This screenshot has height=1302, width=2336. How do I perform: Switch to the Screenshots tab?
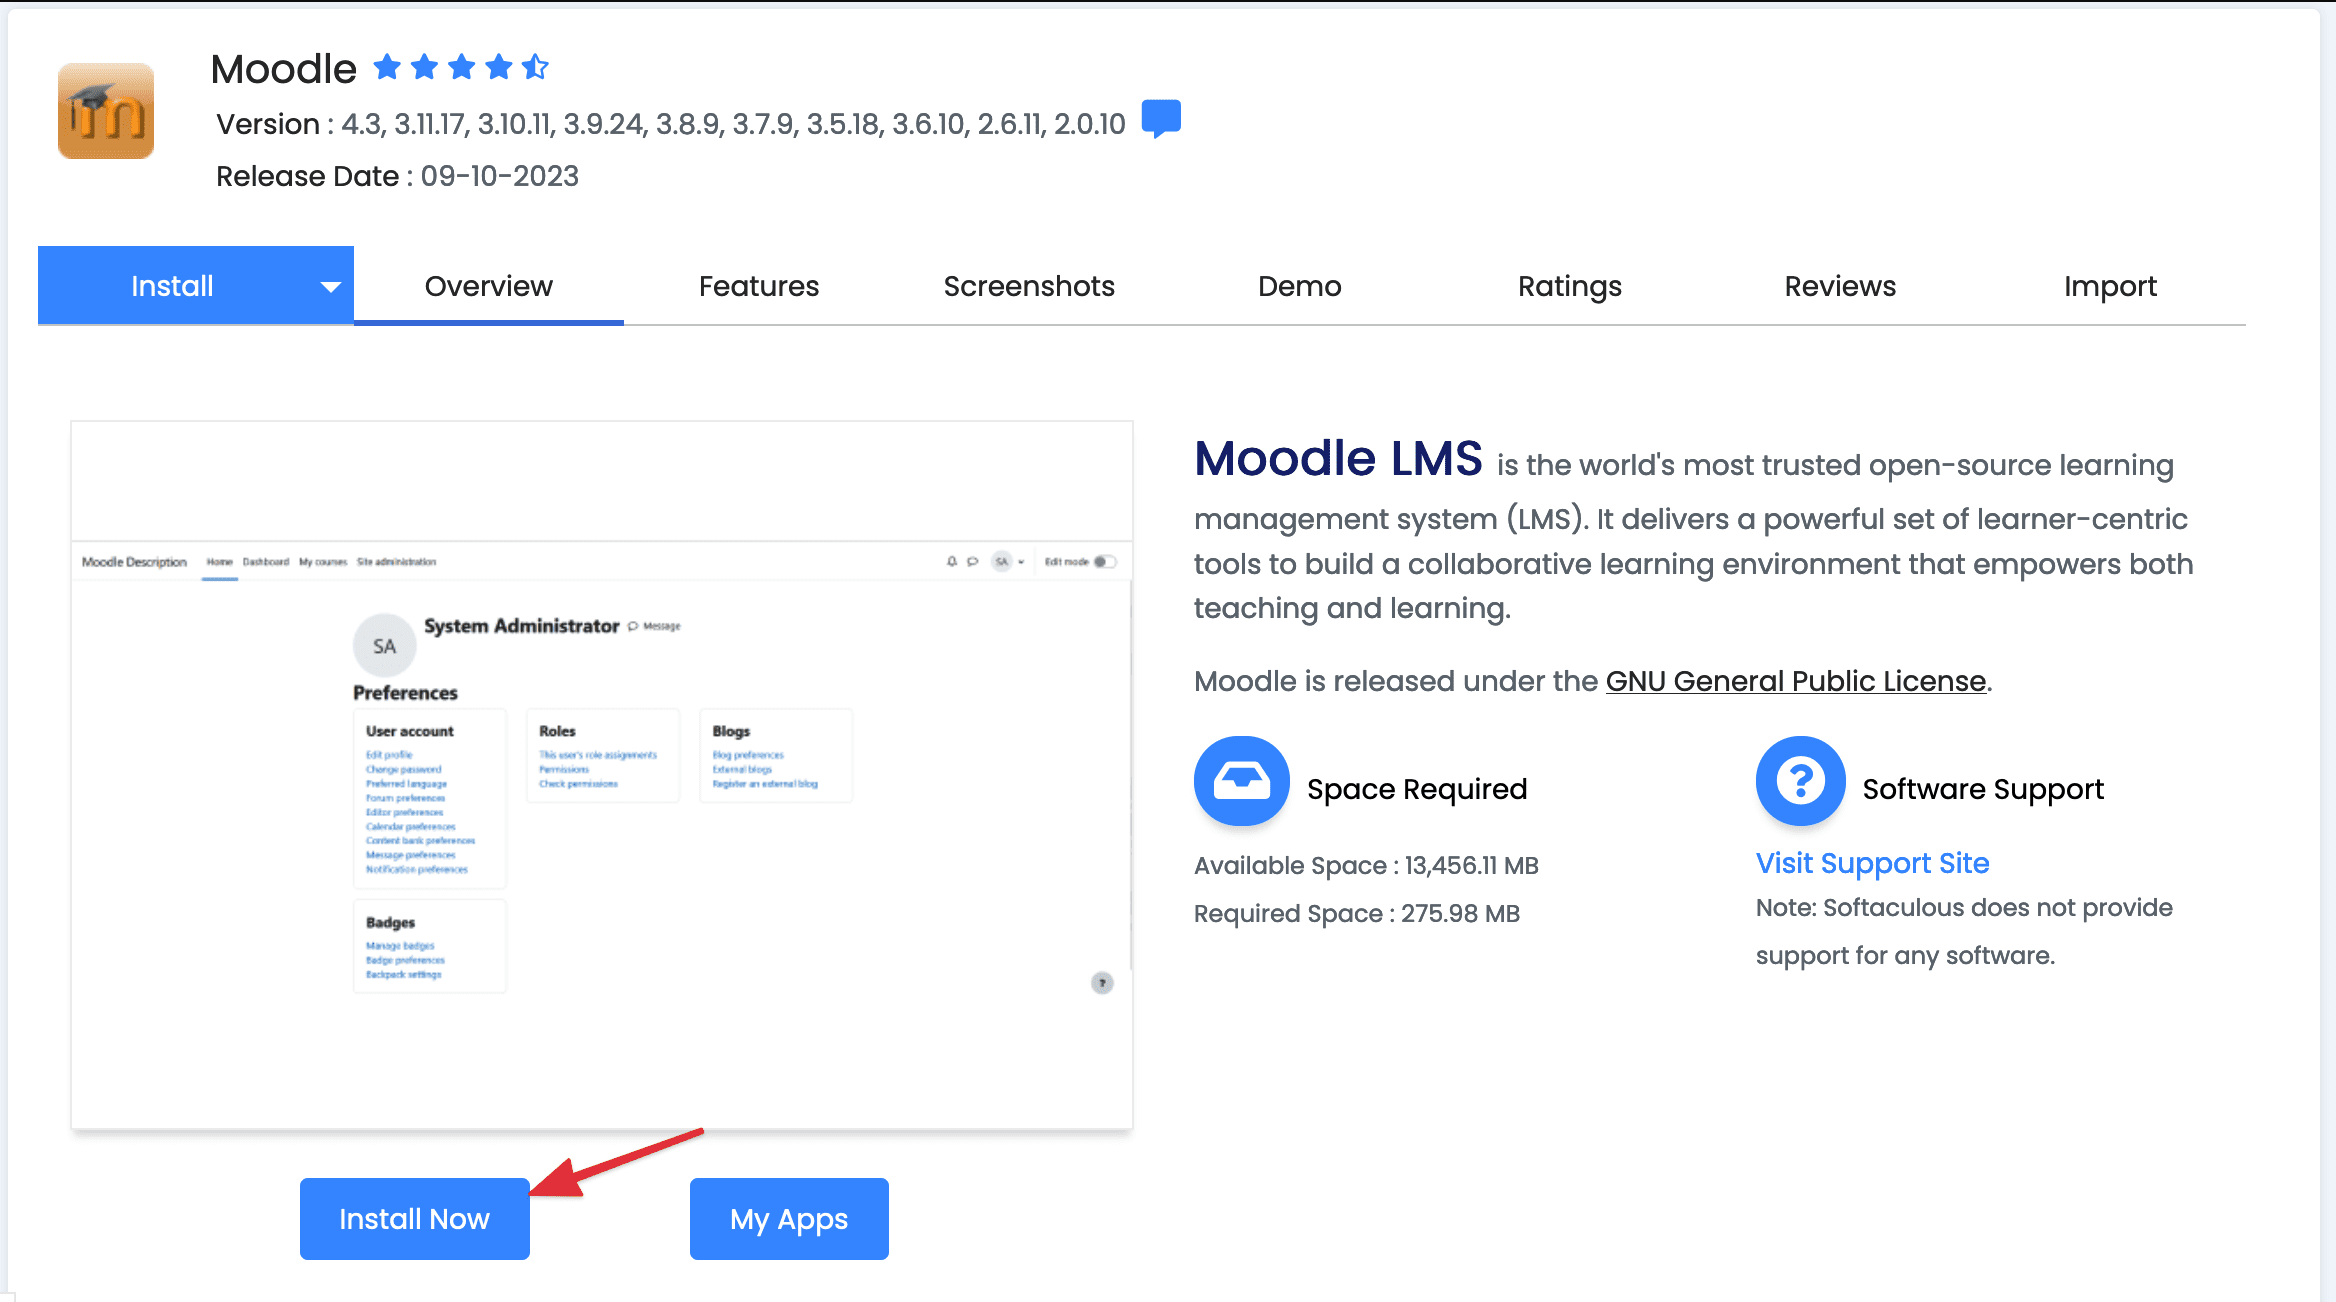[1028, 286]
